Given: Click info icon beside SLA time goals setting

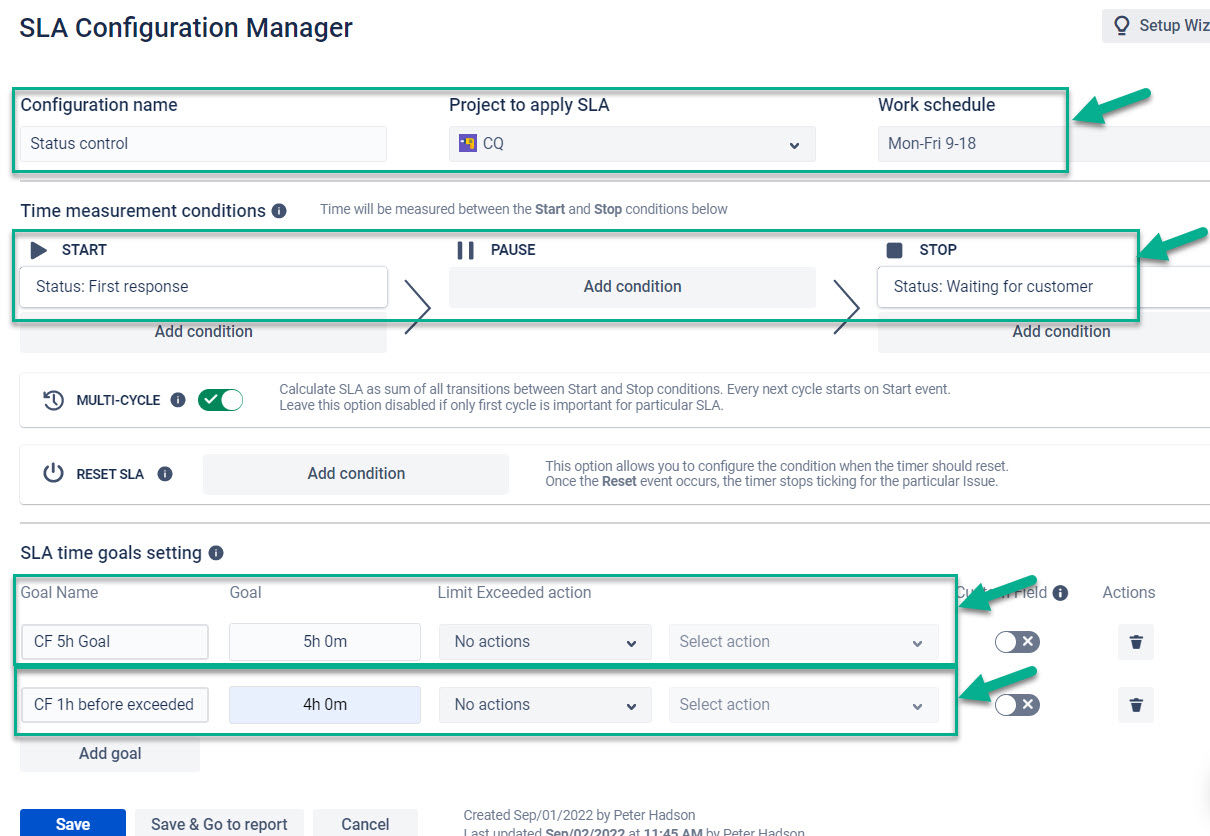Looking at the screenshot, I should (216, 553).
